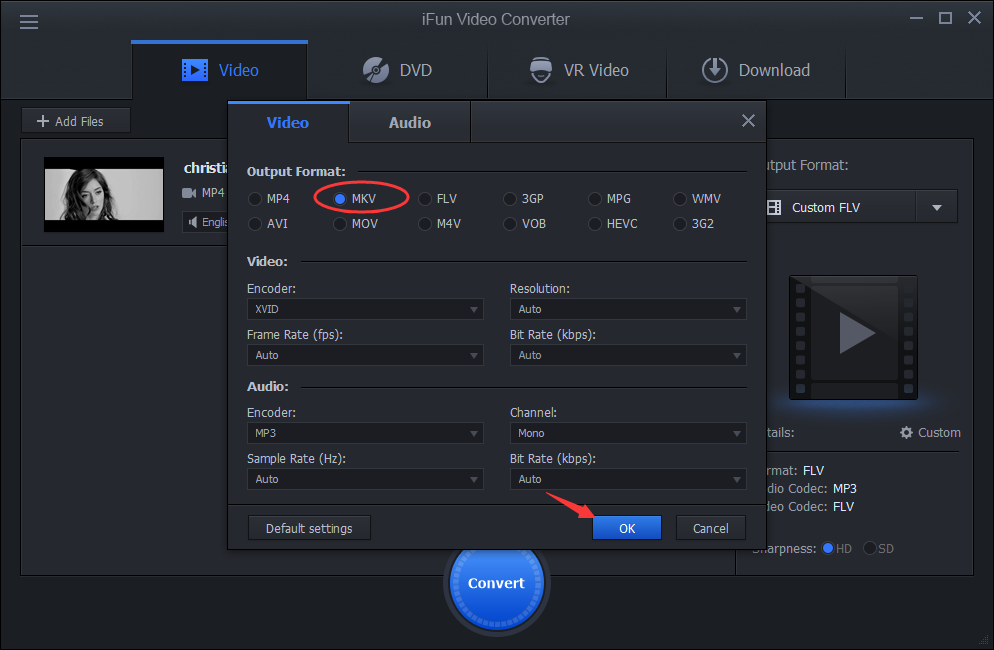Image resolution: width=994 pixels, height=650 pixels.
Task: Open the audio Encoder MP3 dropdown
Action: tap(365, 433)
